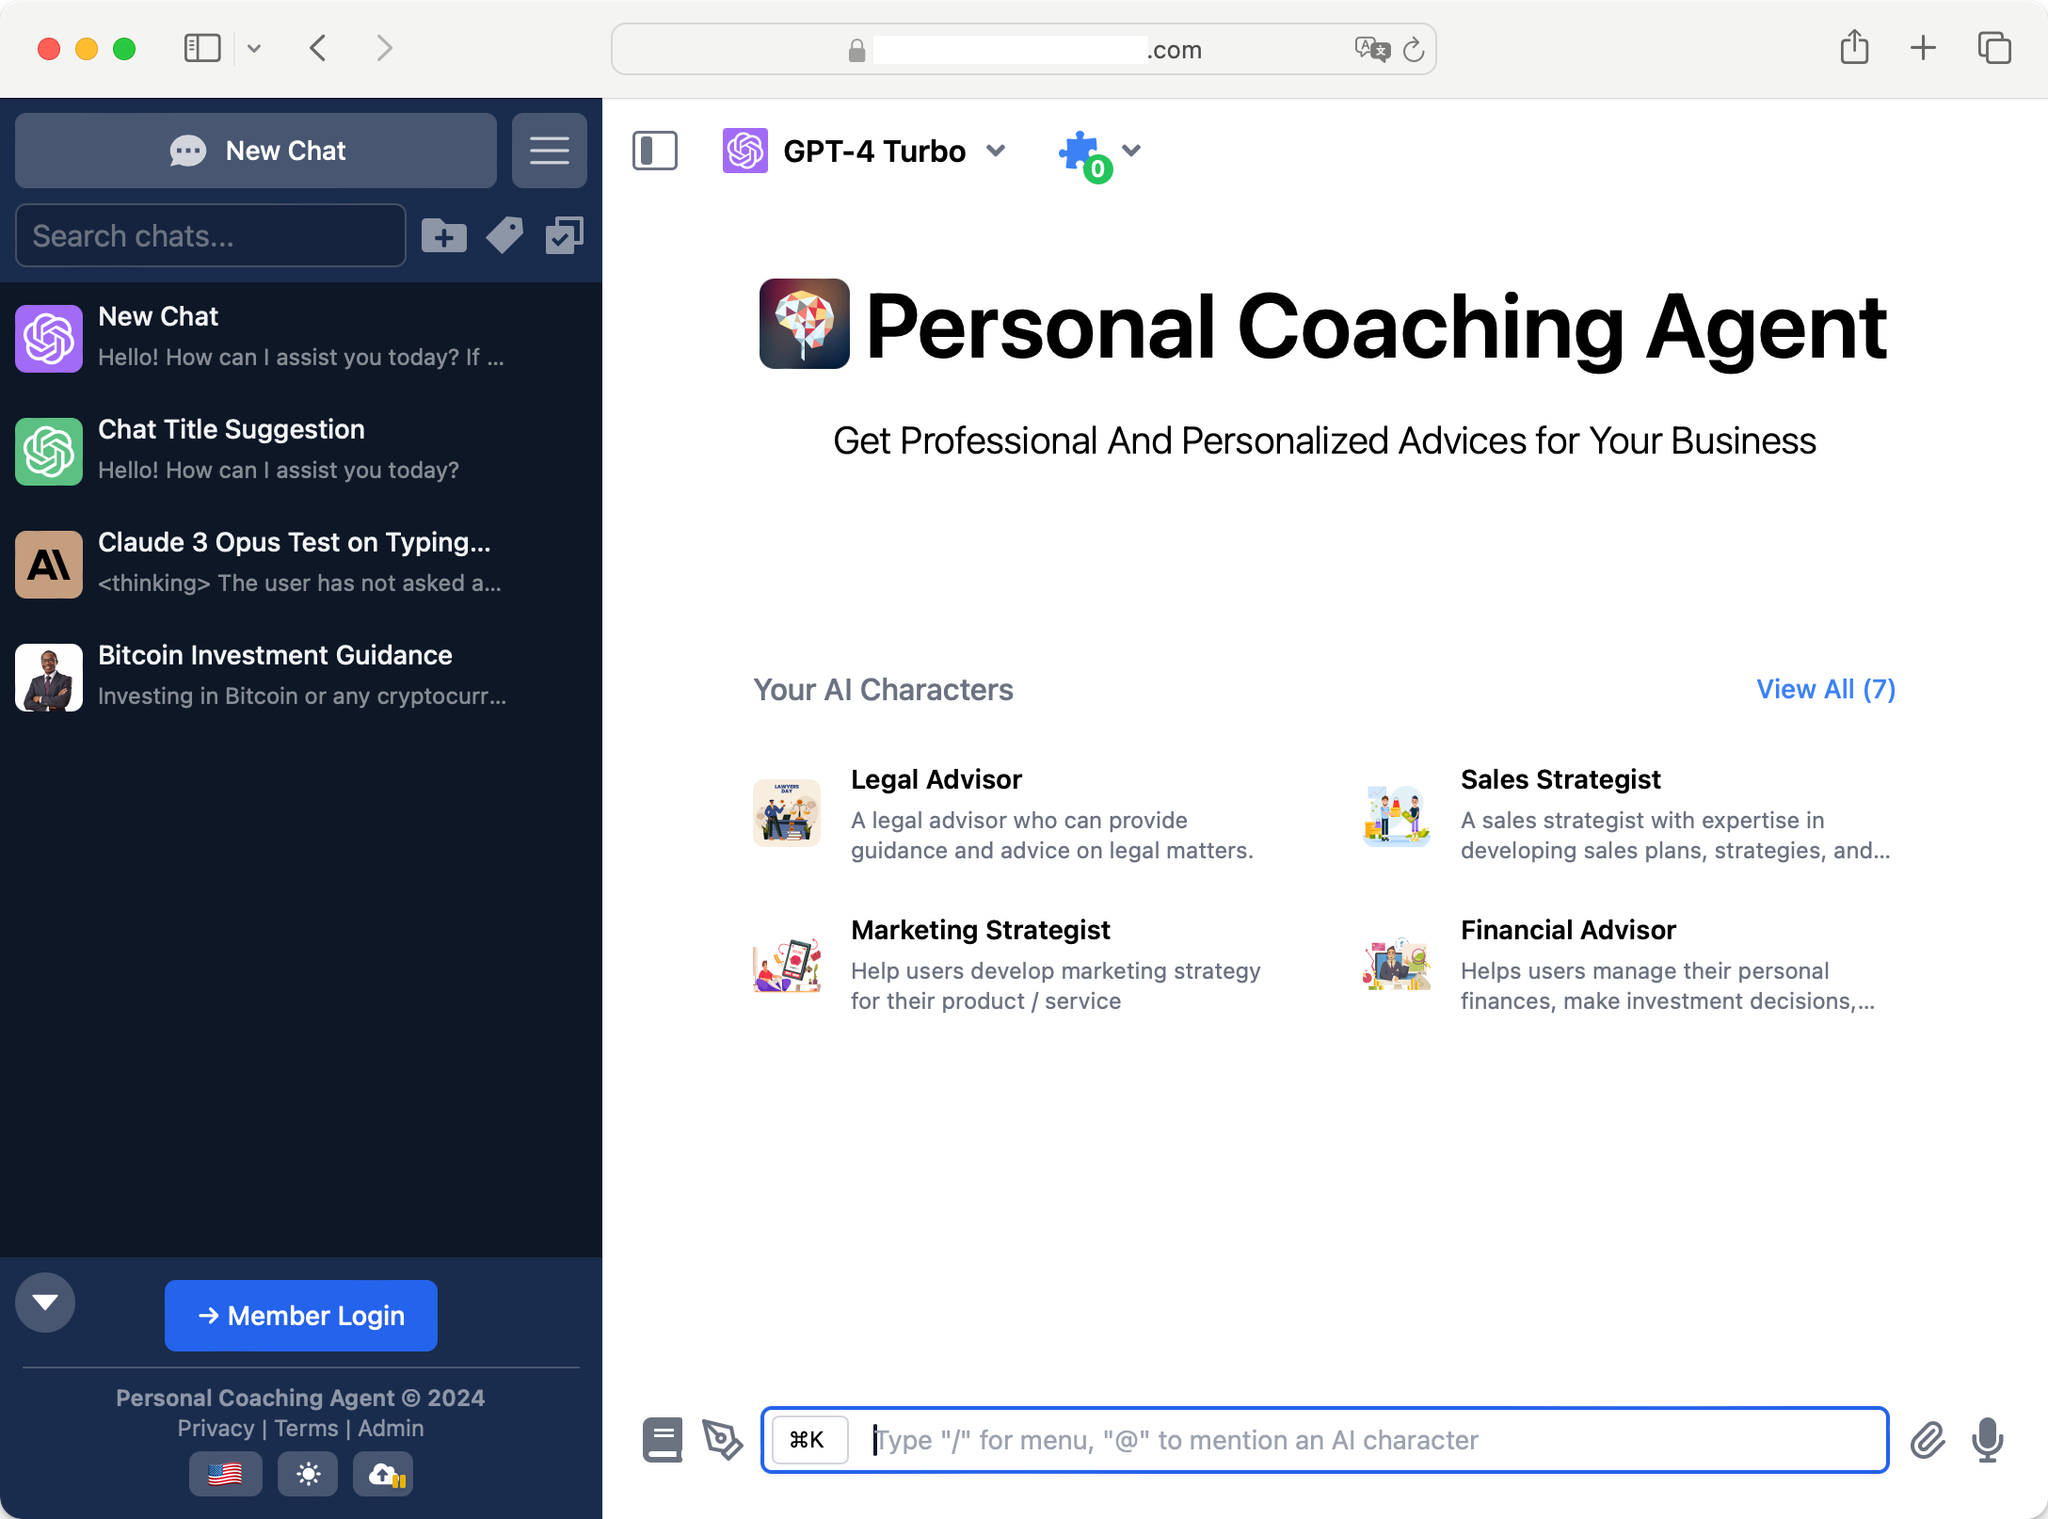Open the Privacy link

click(x=216, y=1428)
